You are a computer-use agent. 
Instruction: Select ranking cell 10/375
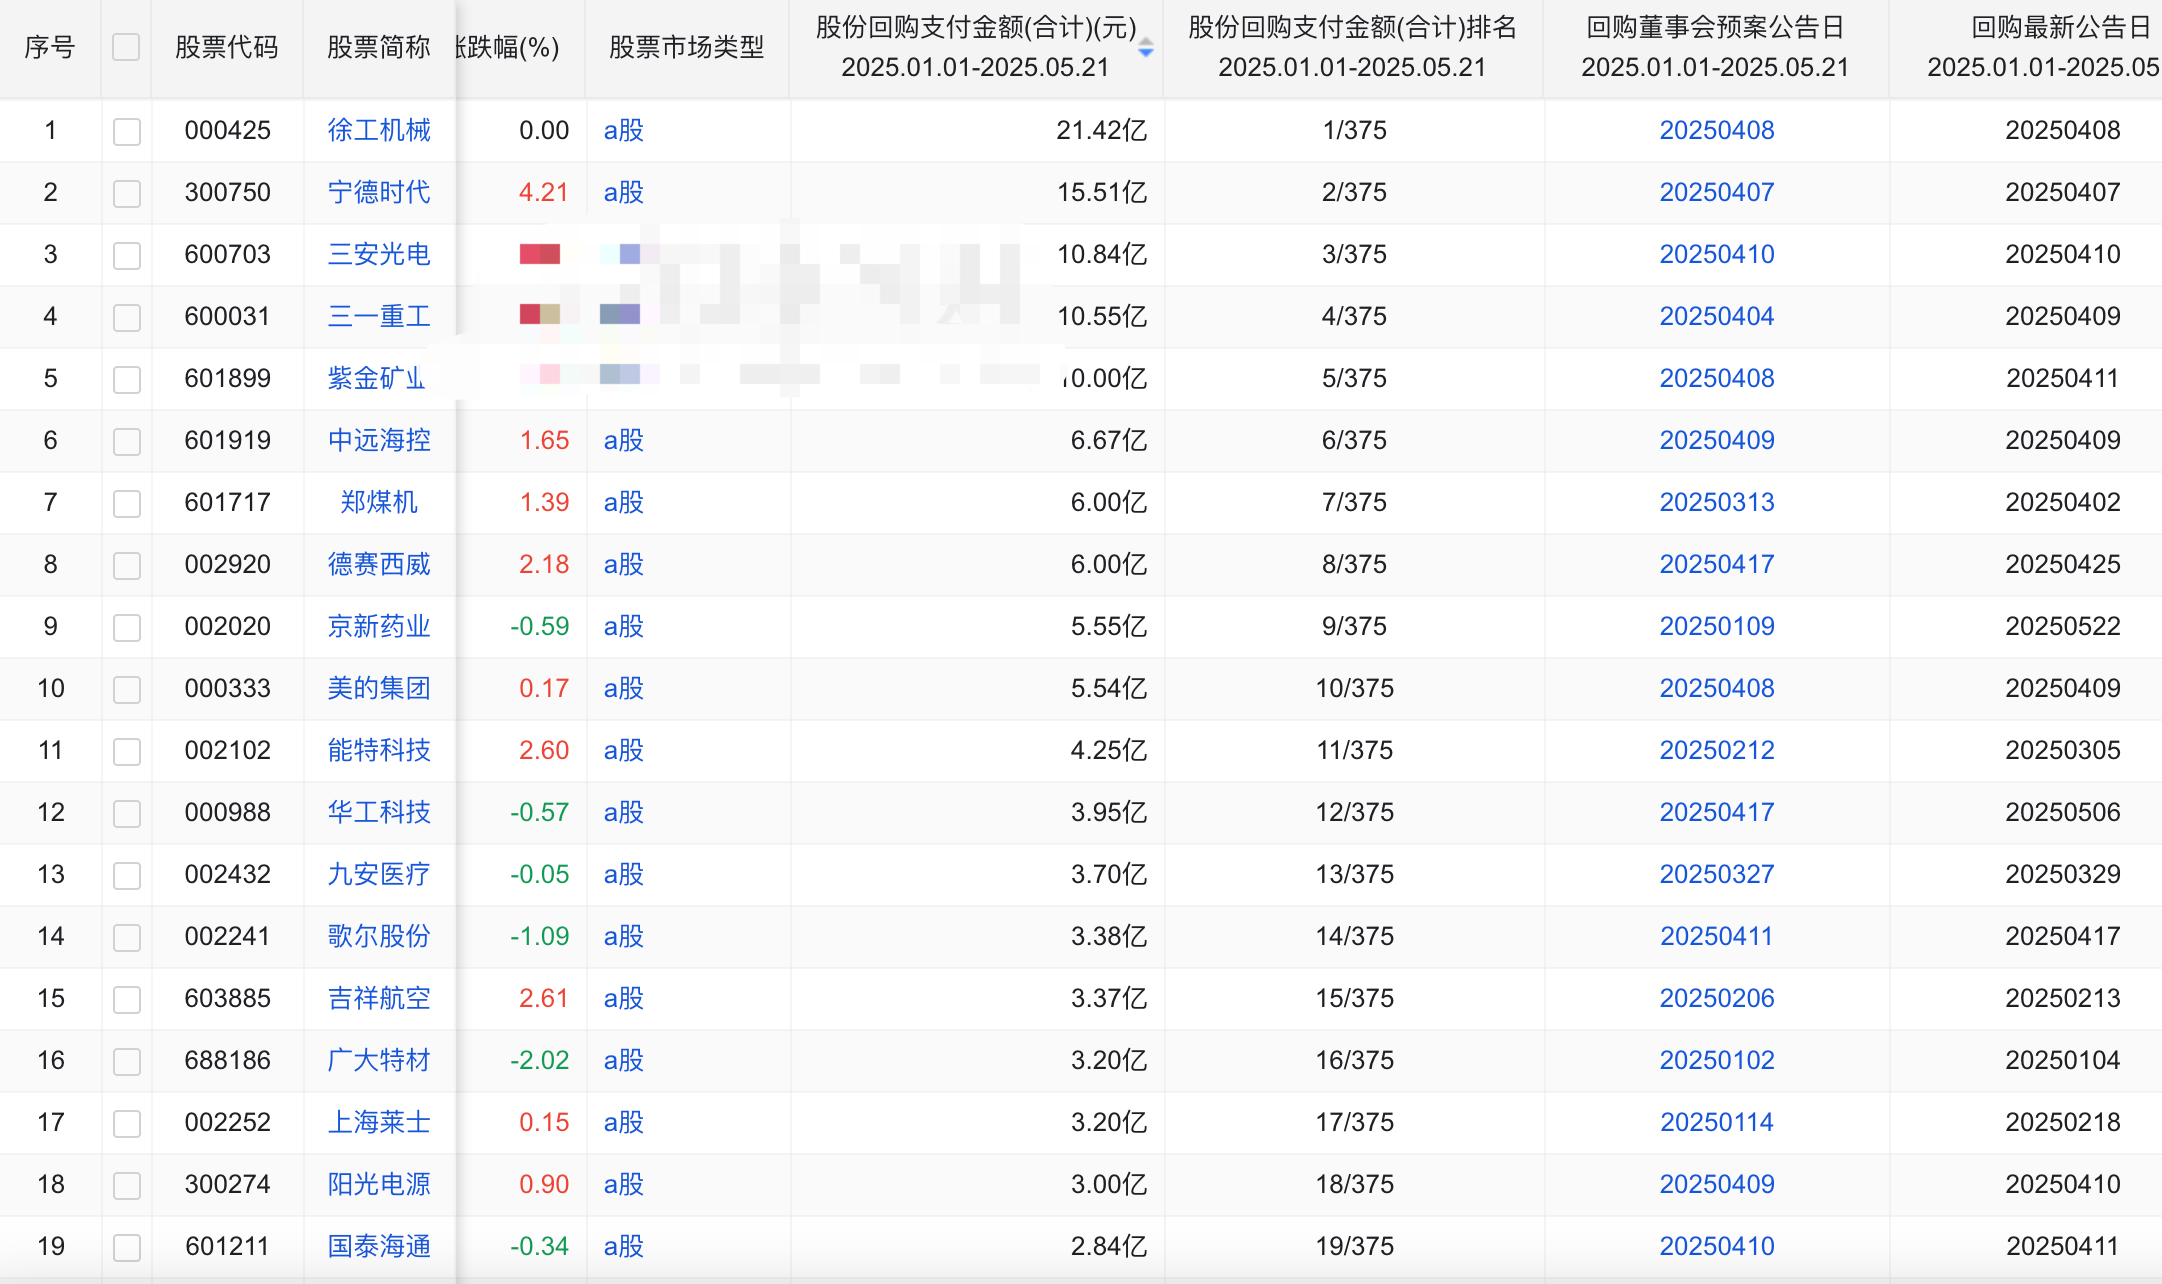pyautogui.click(x=1355, y=688)
